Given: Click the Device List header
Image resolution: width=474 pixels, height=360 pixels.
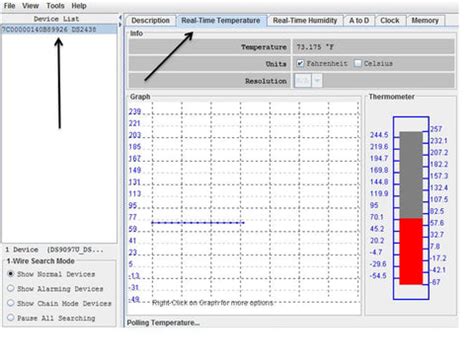Looking at the screenshot, I should 56,19.
